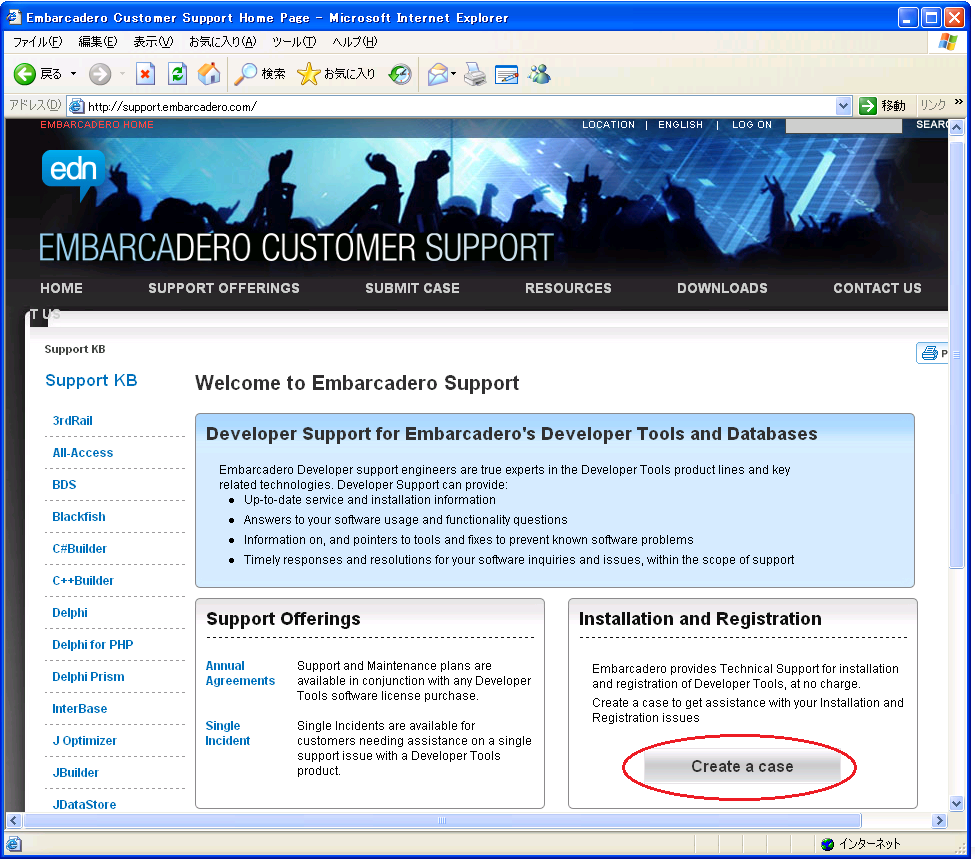Open the ファイル(F) menu

[37, 42]
